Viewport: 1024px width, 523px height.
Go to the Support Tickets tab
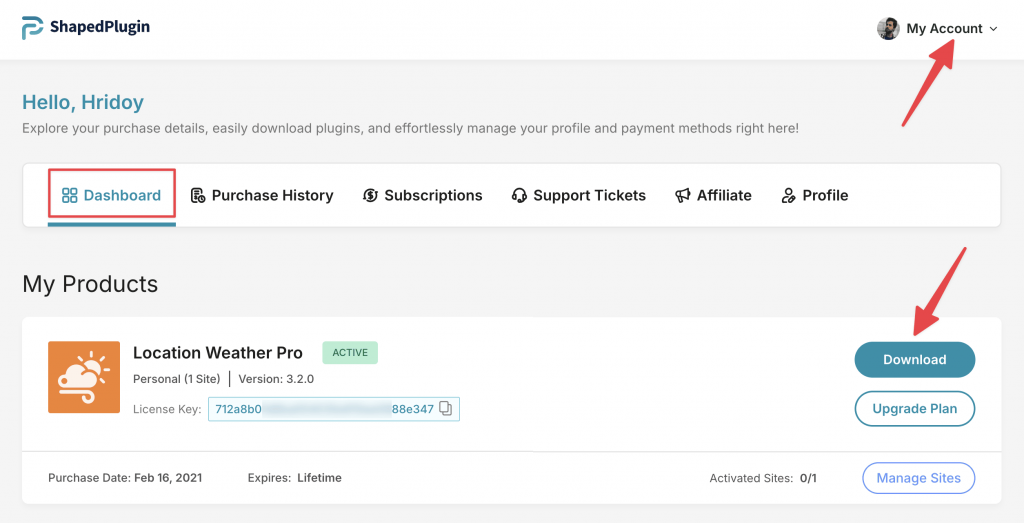(579, 195)
